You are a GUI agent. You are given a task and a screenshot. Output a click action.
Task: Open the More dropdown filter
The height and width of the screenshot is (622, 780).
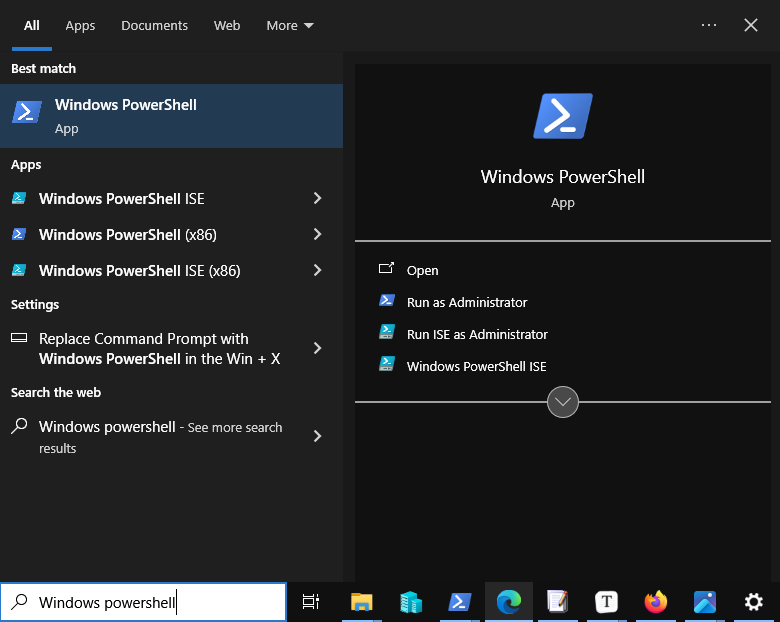point(289,25)
